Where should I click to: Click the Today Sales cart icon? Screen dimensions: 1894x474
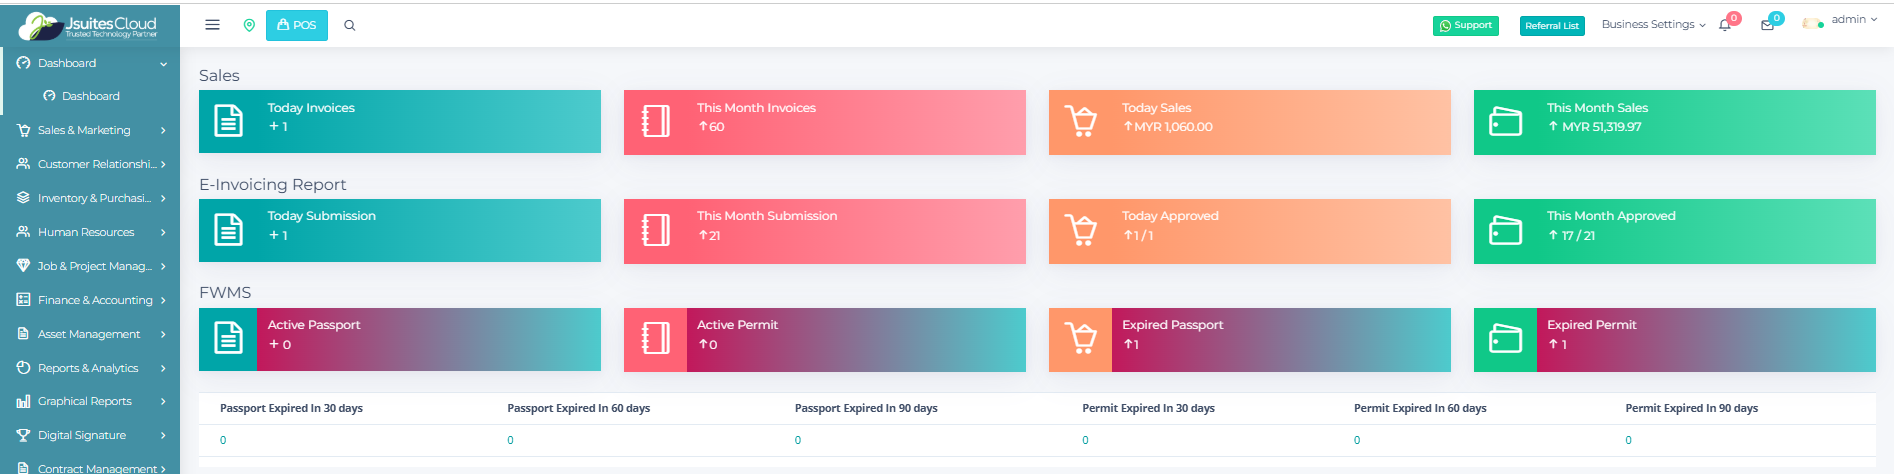click(1080, 122)
